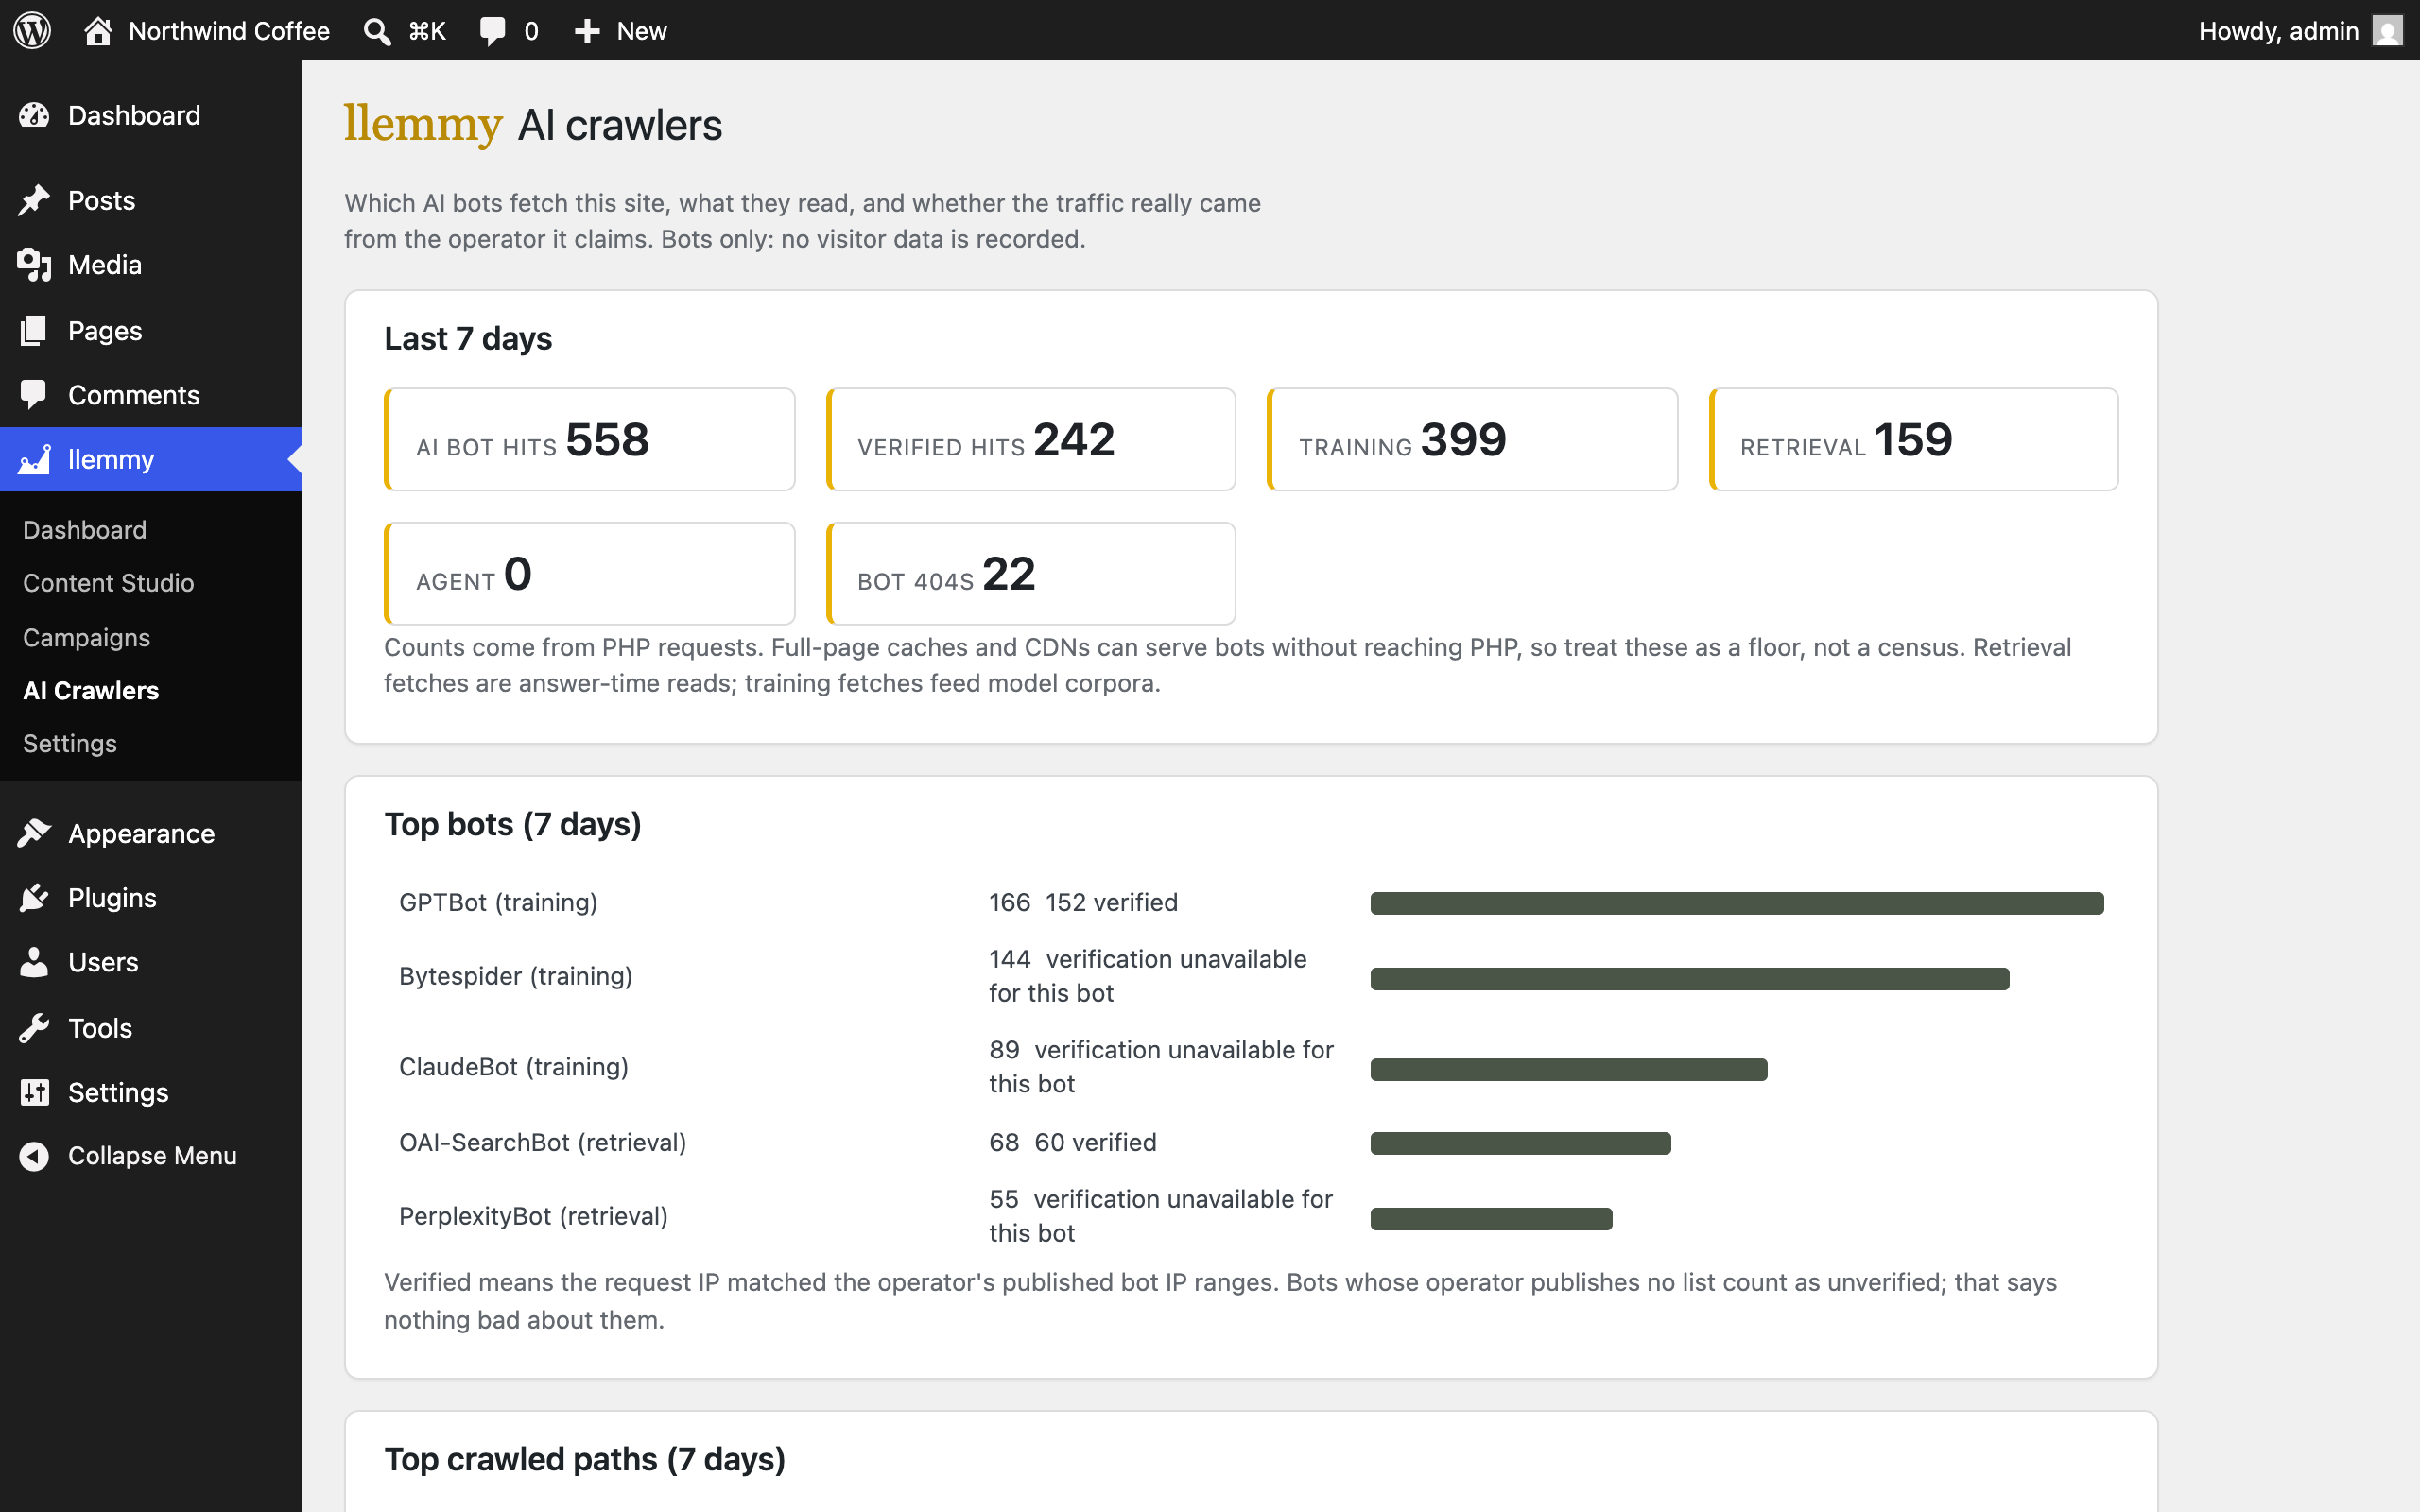
Task: Click the OAI-SearchBot hits bar
Action: click(1520, 1143)
